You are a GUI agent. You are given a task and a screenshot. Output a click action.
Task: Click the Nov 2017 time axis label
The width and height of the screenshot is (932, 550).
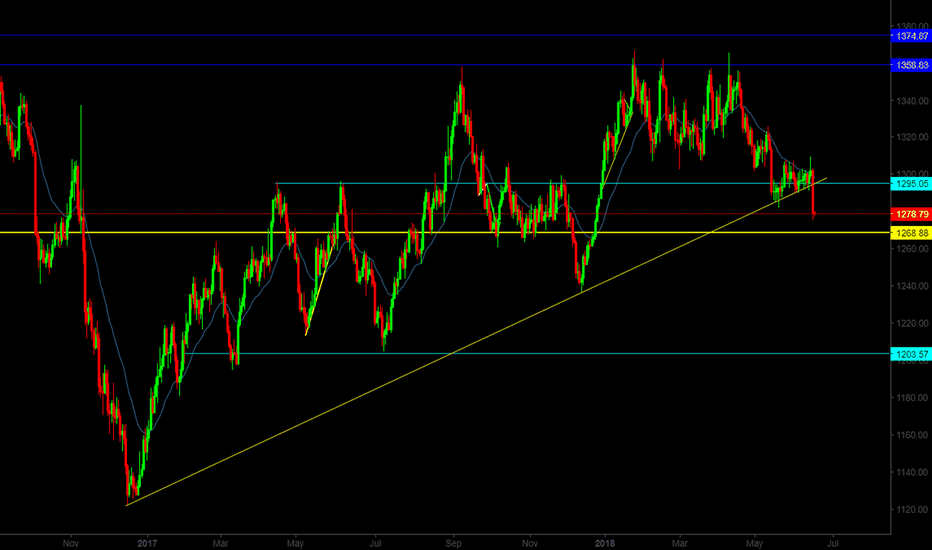(x=530, y=543)
